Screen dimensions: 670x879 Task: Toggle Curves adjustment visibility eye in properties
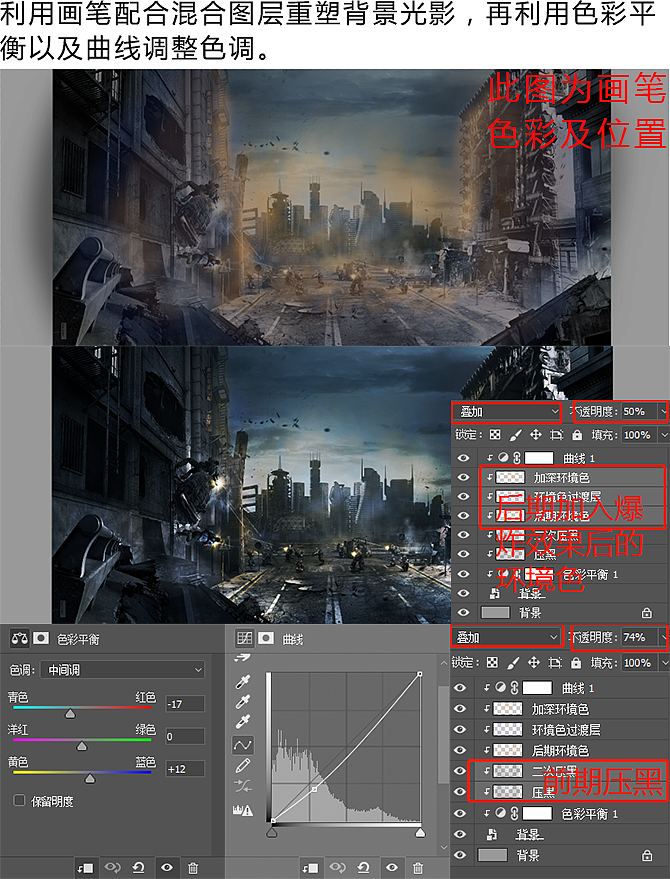(391, 868)
